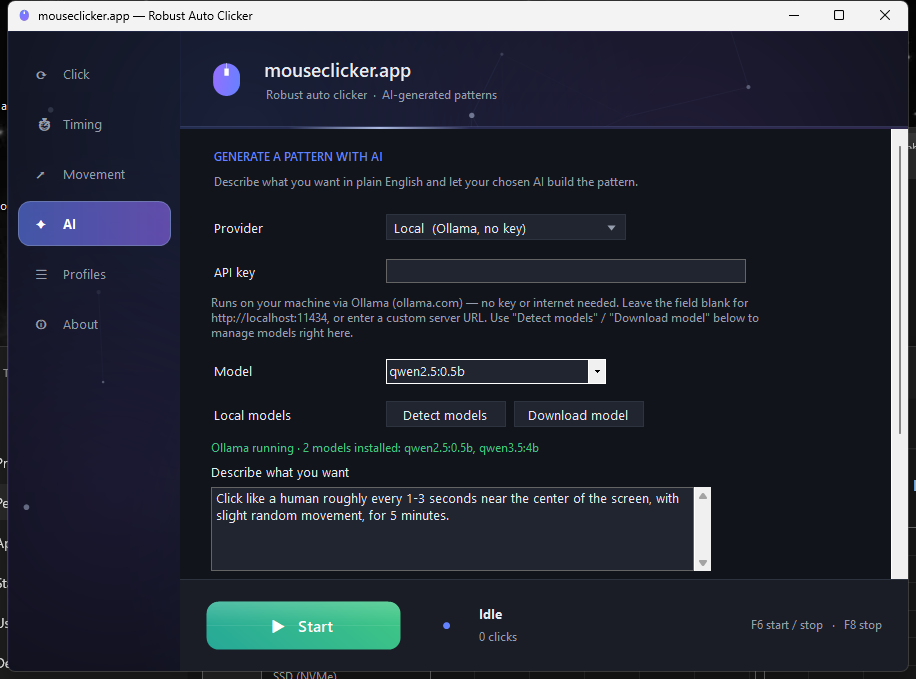Close the mouseclicker.app window
The height and width of the screenshot is (679, 916).
point(884,15)
